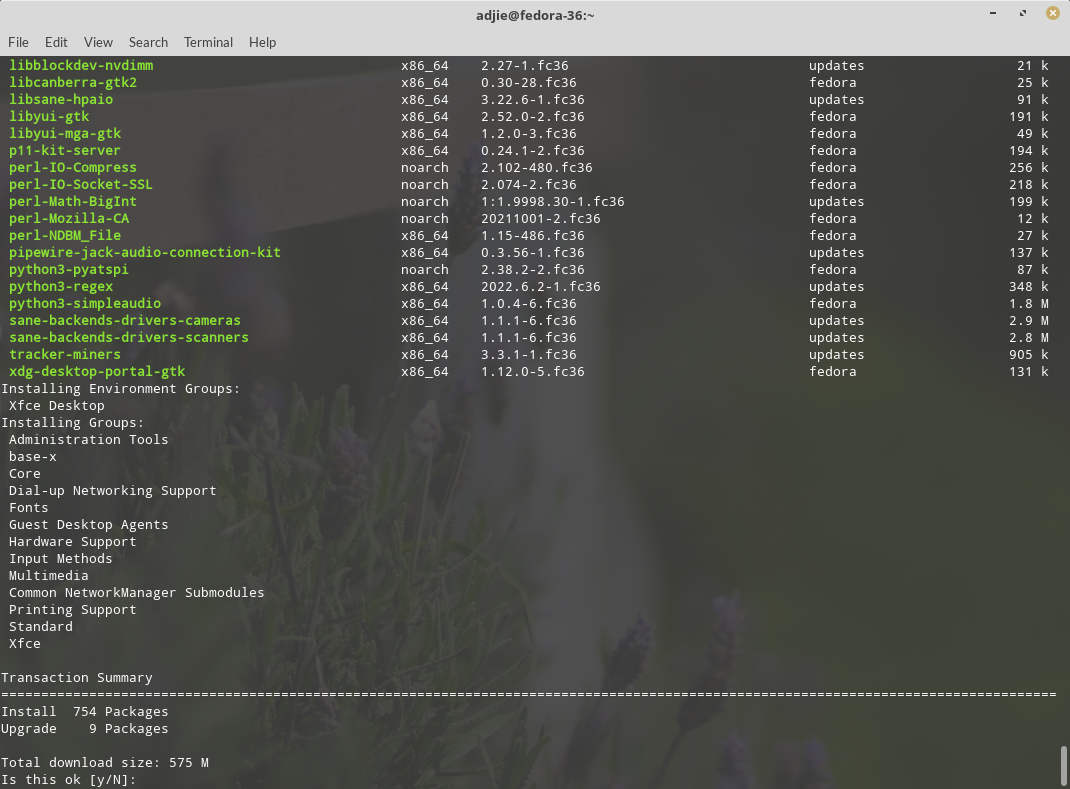Click the libsane-hpaio package name

click(61, 100)
